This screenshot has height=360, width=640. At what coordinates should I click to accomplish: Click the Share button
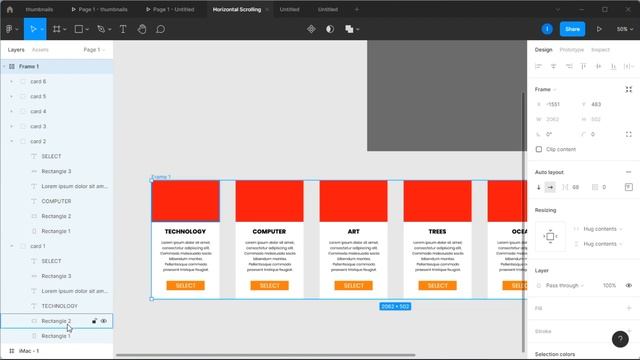(x=572, y=29)
